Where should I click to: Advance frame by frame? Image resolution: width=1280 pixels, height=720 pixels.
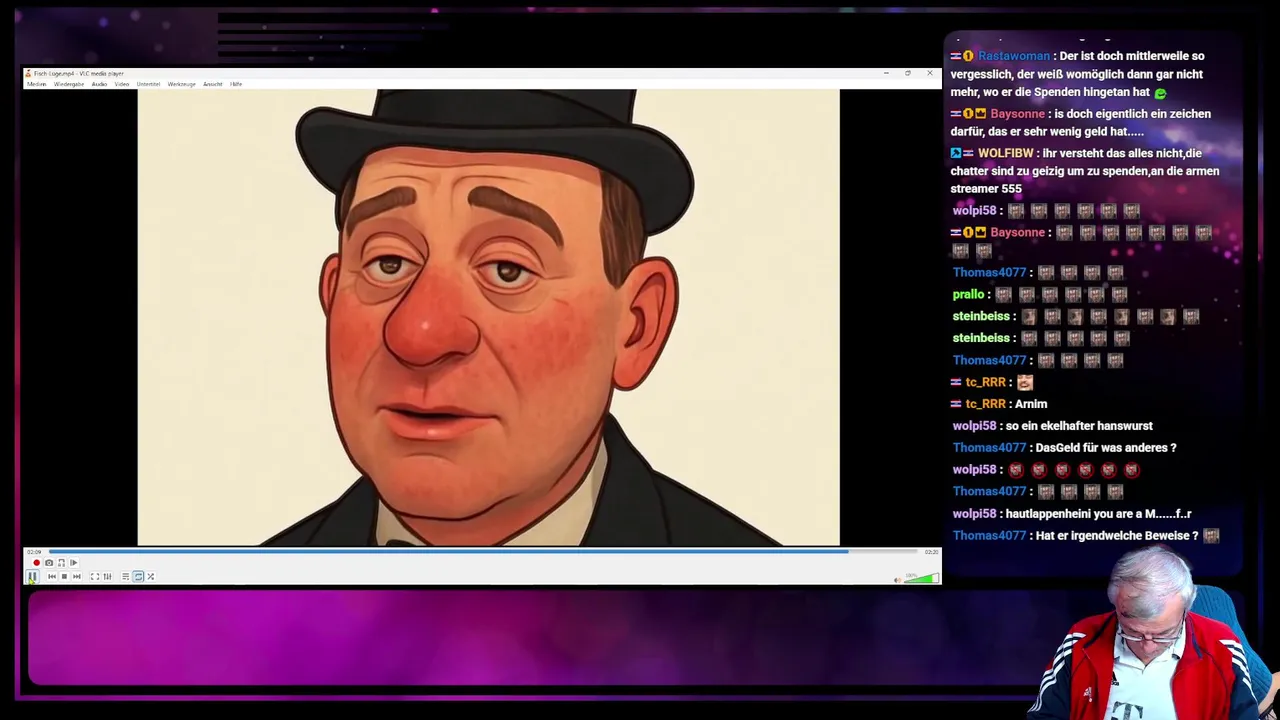tap(73, 563)
